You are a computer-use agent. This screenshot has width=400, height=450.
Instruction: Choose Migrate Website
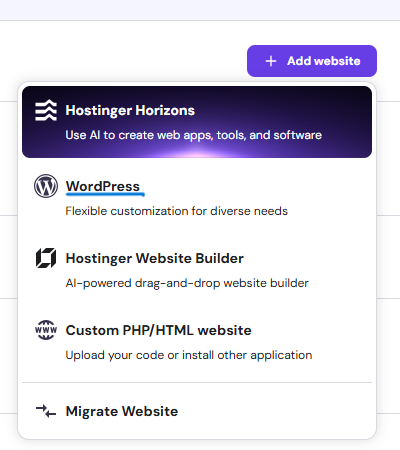197,411
